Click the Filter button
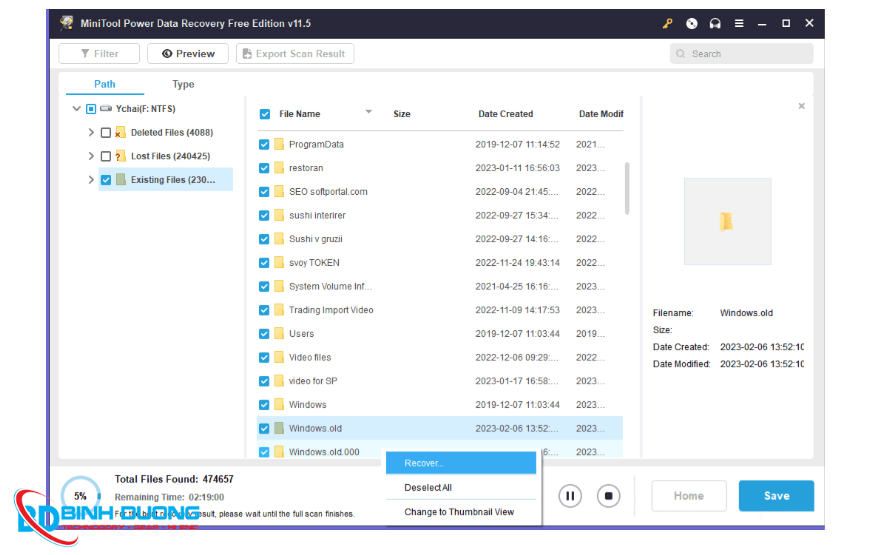 point(99,54)
